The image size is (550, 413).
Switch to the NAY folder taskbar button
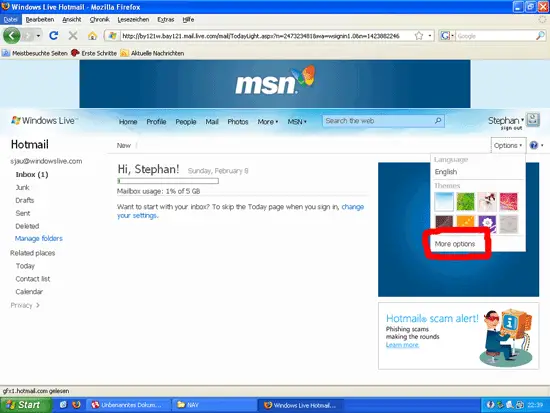214,405
